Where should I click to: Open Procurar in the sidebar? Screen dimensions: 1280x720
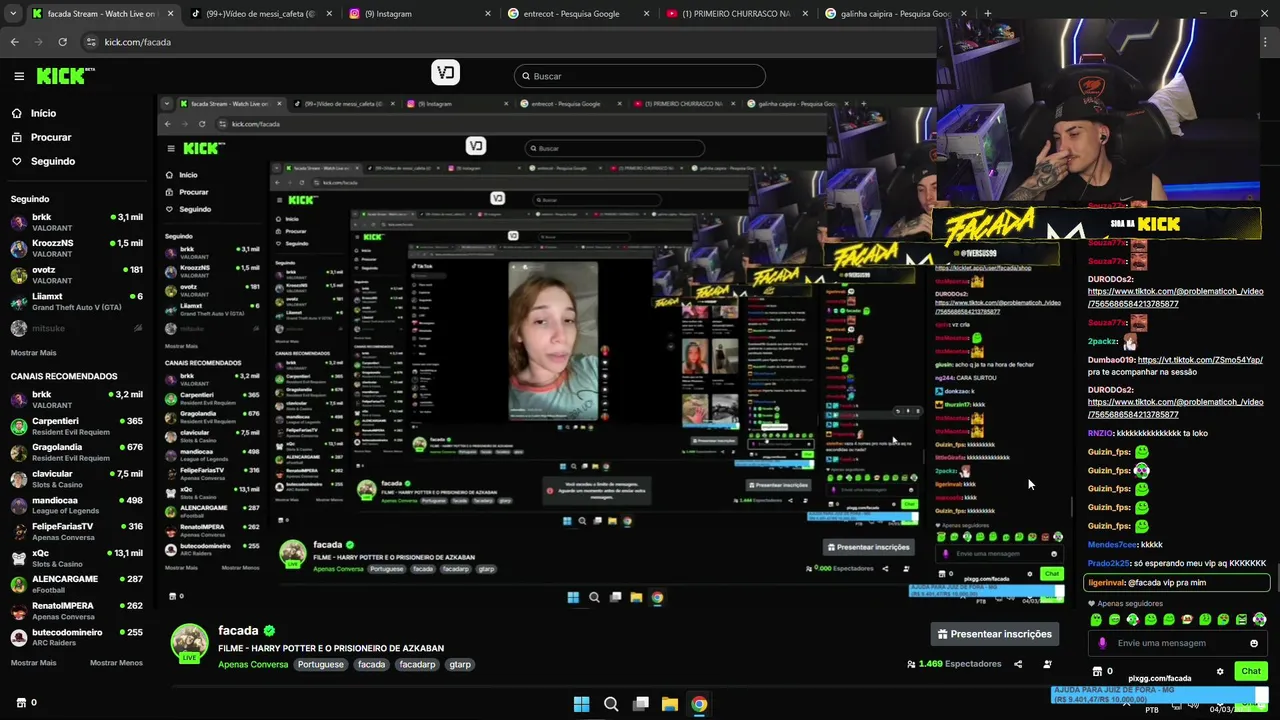(x=50, y=137)
